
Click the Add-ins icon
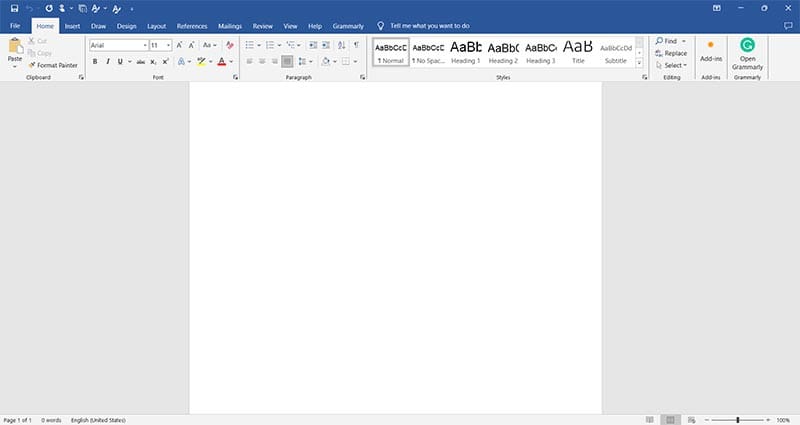point(710,45)
